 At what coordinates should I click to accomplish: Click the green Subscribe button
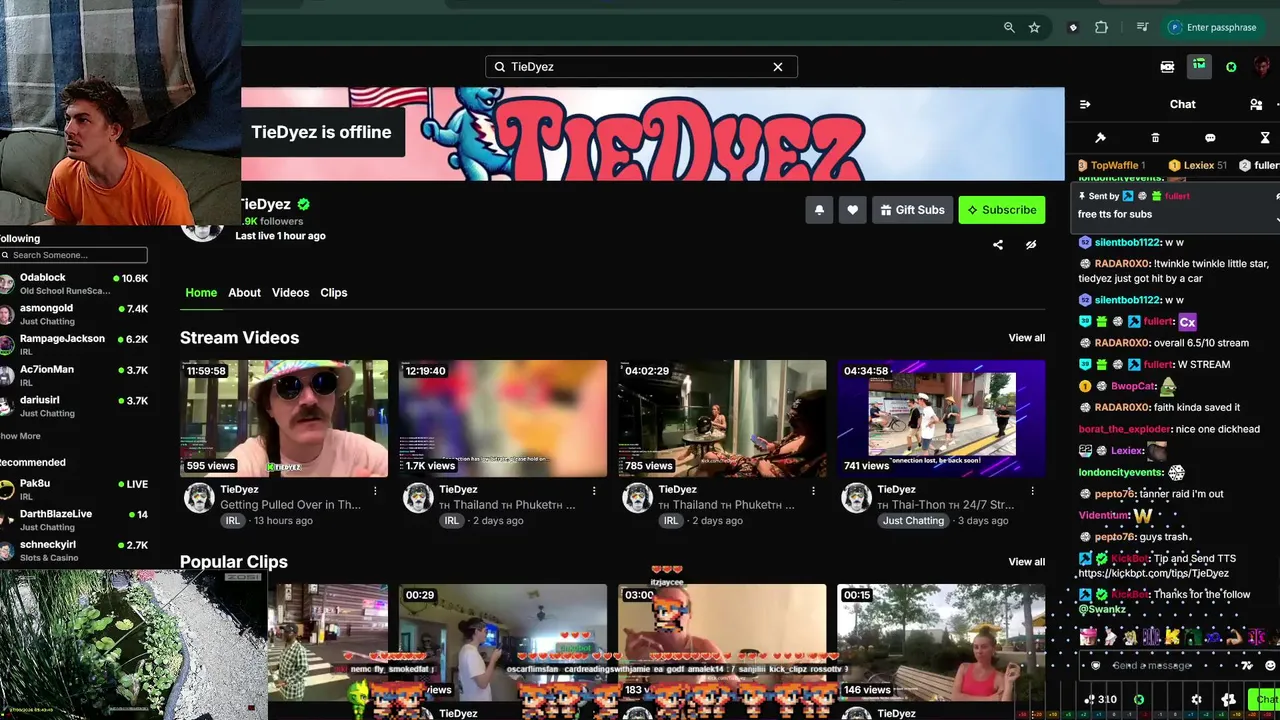1001,210
